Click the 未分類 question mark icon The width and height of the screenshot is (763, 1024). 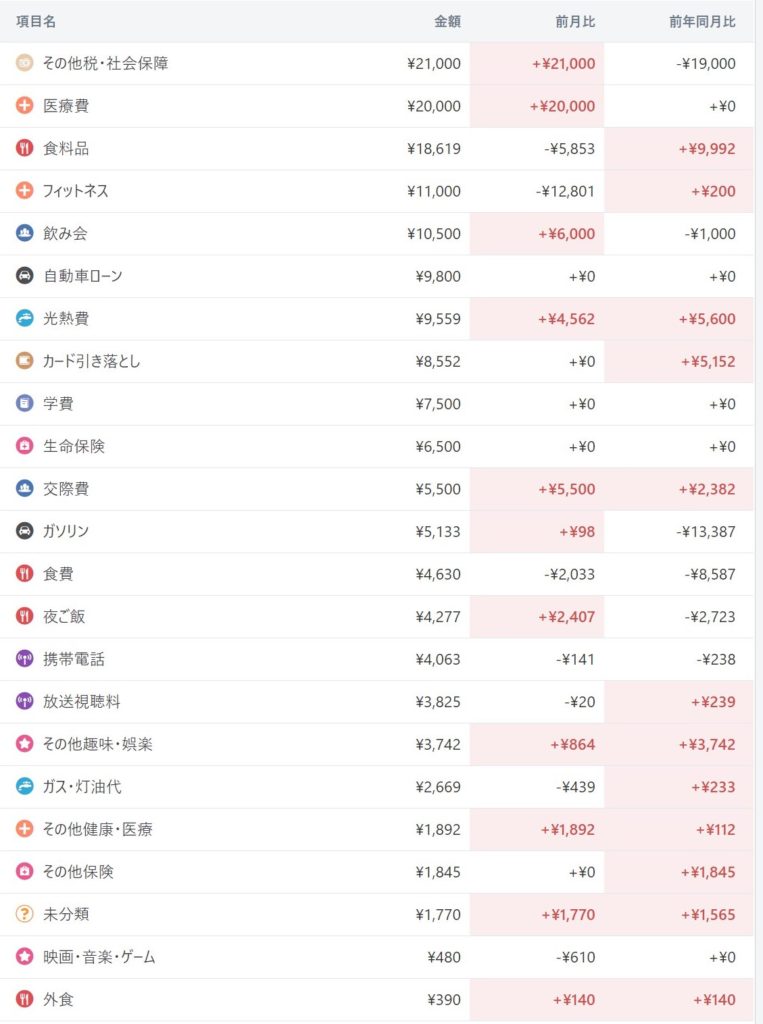[25, 914]
